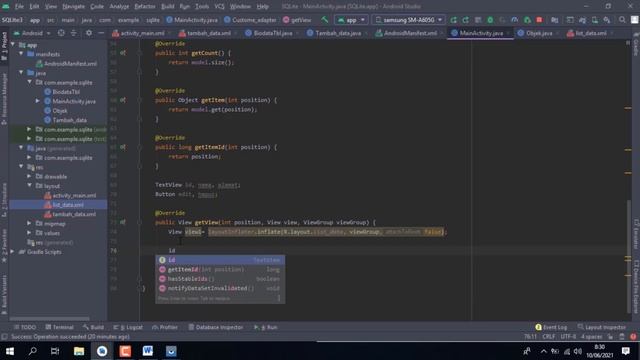640x360 pixels.
Task: Click CRLF line separator in status bar
Action: tap(549, 337)
